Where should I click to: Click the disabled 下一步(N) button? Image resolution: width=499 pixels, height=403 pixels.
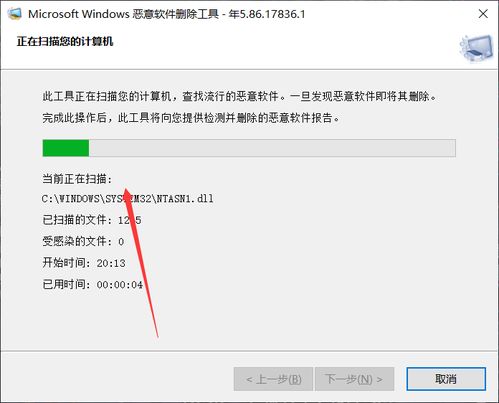tap(354, 379)
